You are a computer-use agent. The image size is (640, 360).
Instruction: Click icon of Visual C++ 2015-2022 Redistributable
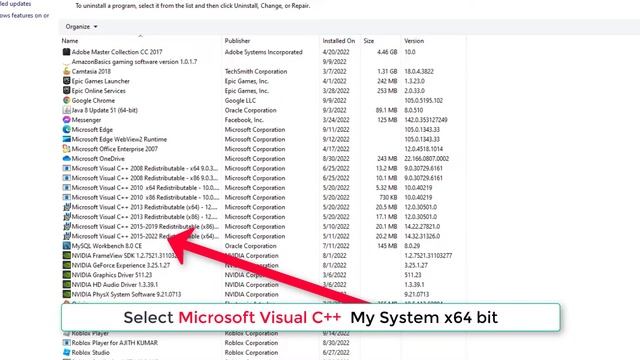[67, 236]
